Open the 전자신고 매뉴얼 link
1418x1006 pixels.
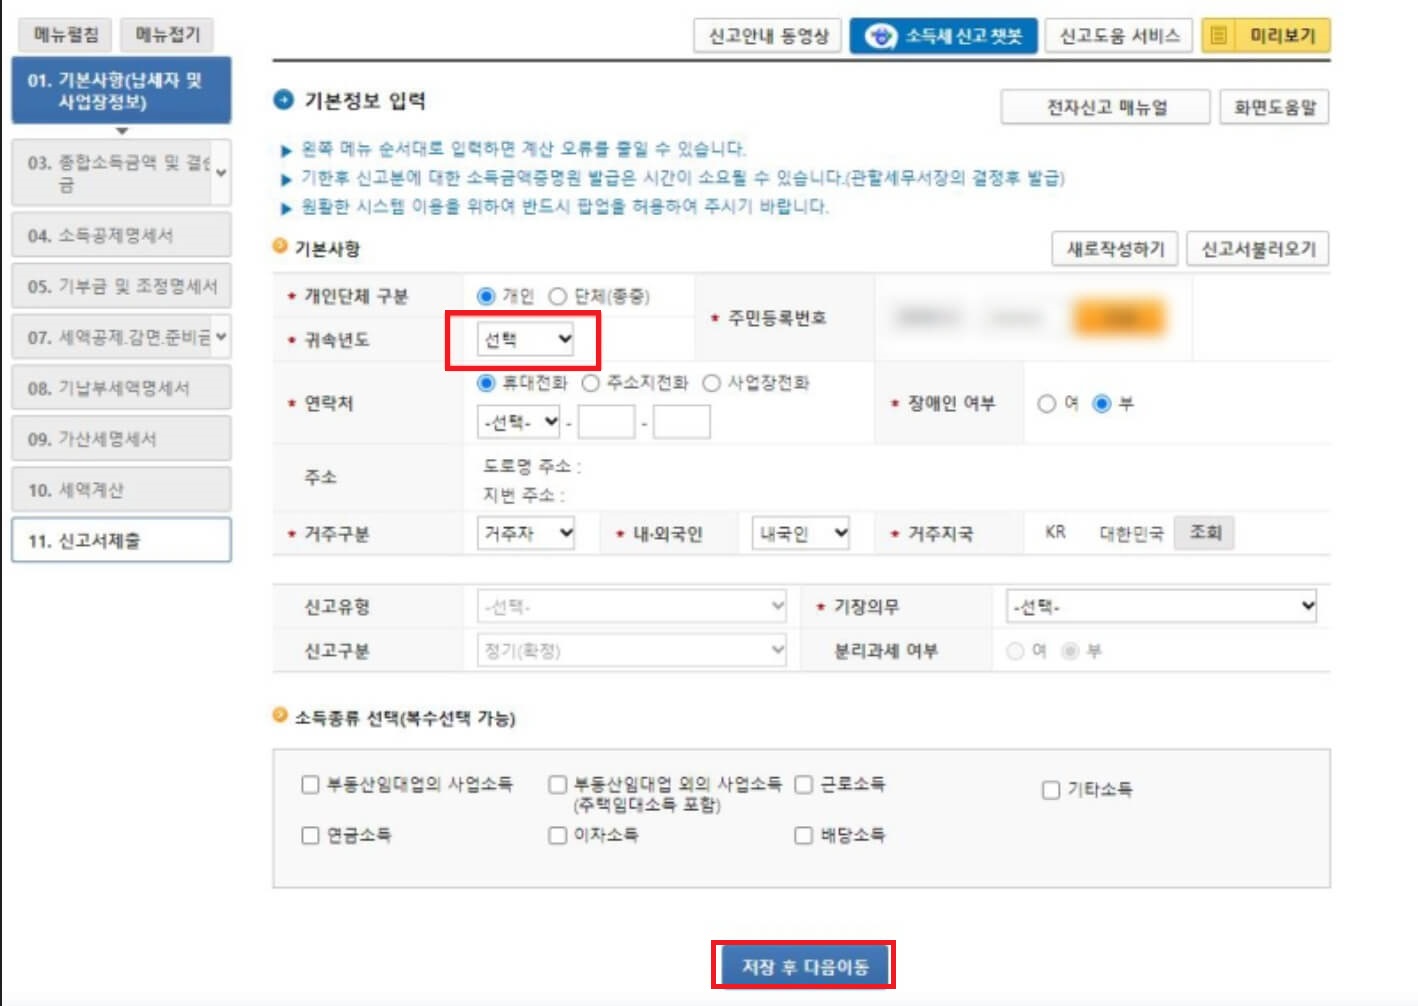point(1106,106)
